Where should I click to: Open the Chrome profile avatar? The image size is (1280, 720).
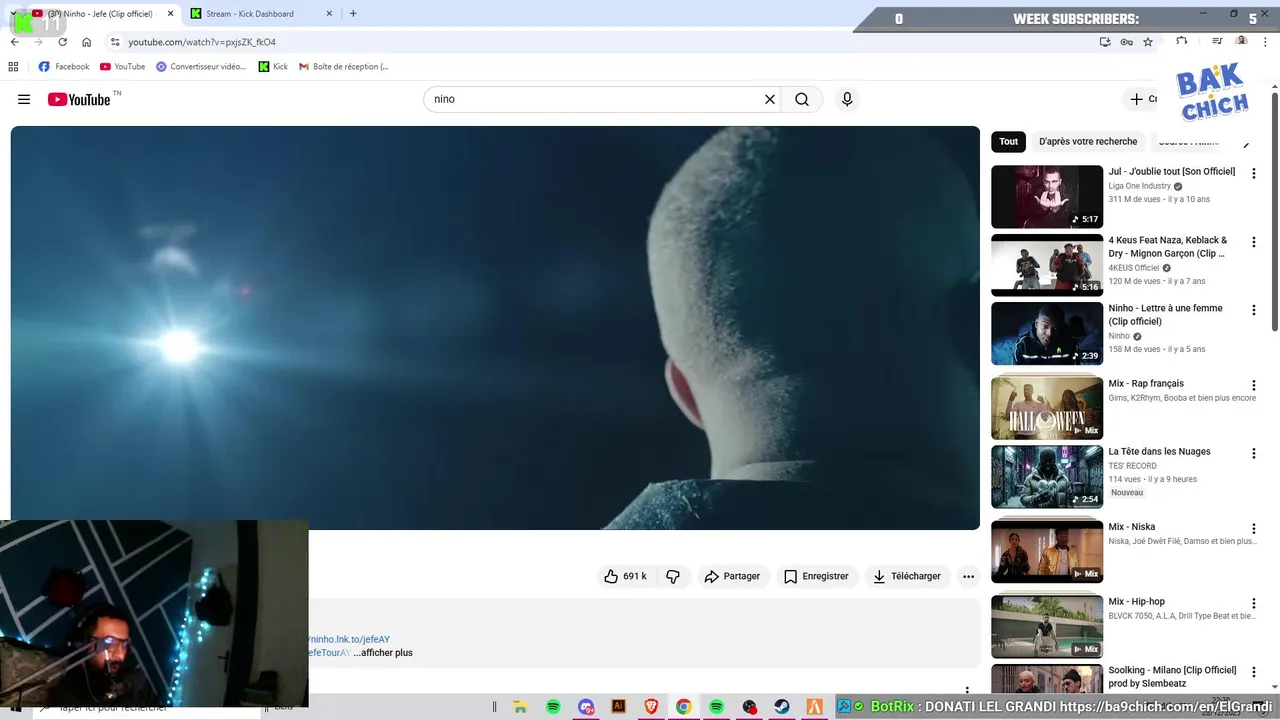1242,41
